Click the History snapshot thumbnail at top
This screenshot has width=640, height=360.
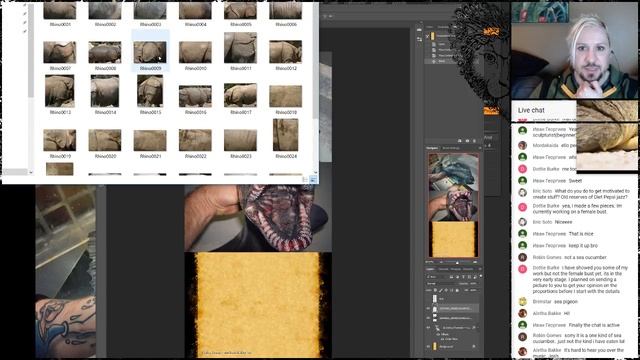(x=433, y=36)
